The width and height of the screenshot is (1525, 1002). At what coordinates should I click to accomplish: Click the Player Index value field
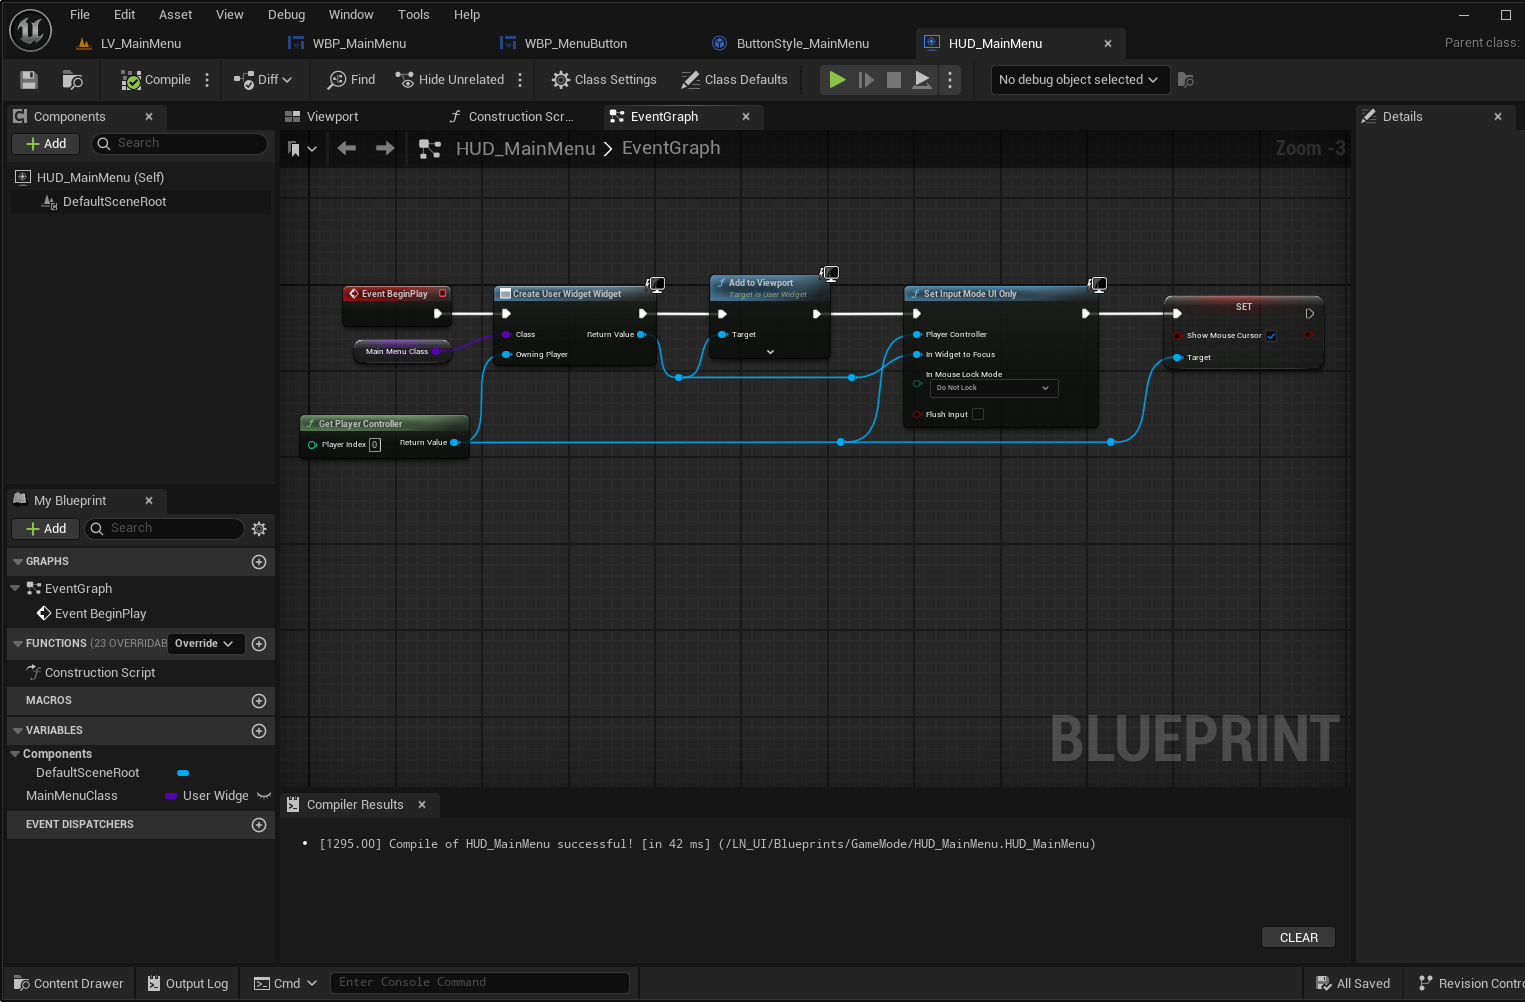click(x=375, y=445)
